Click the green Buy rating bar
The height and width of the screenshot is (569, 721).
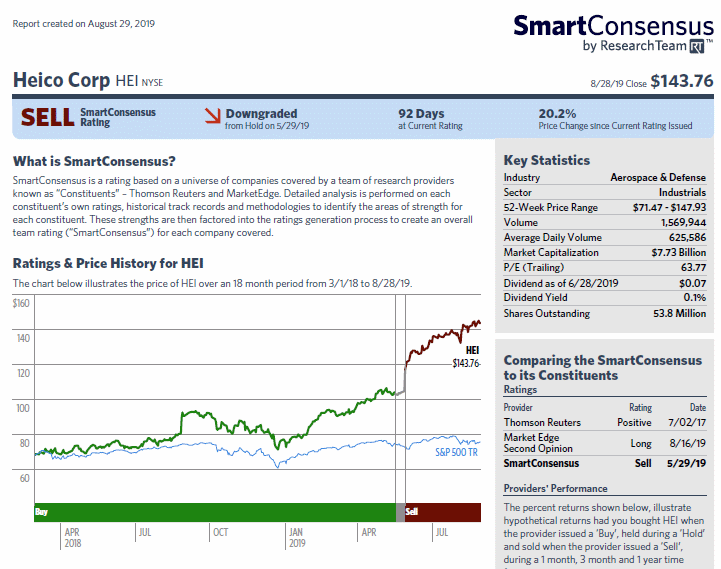(215, 512)
